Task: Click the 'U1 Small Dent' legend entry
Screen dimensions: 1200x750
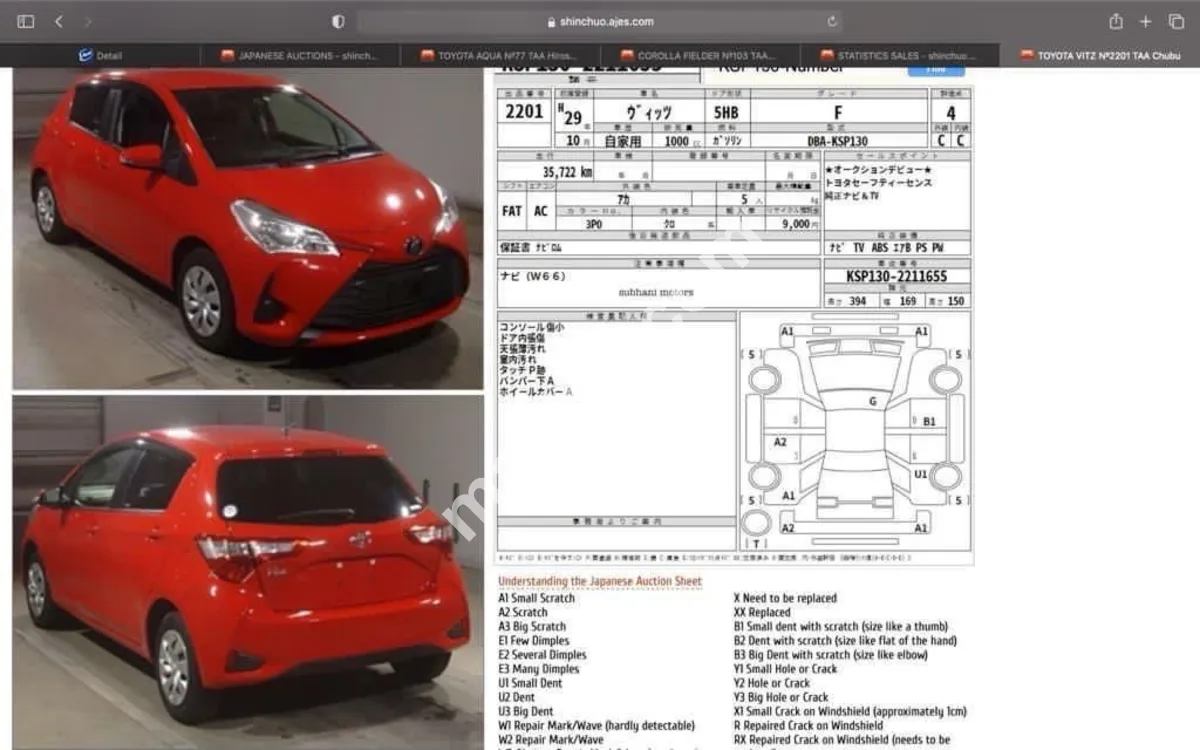Action: [x=530, y=683]
